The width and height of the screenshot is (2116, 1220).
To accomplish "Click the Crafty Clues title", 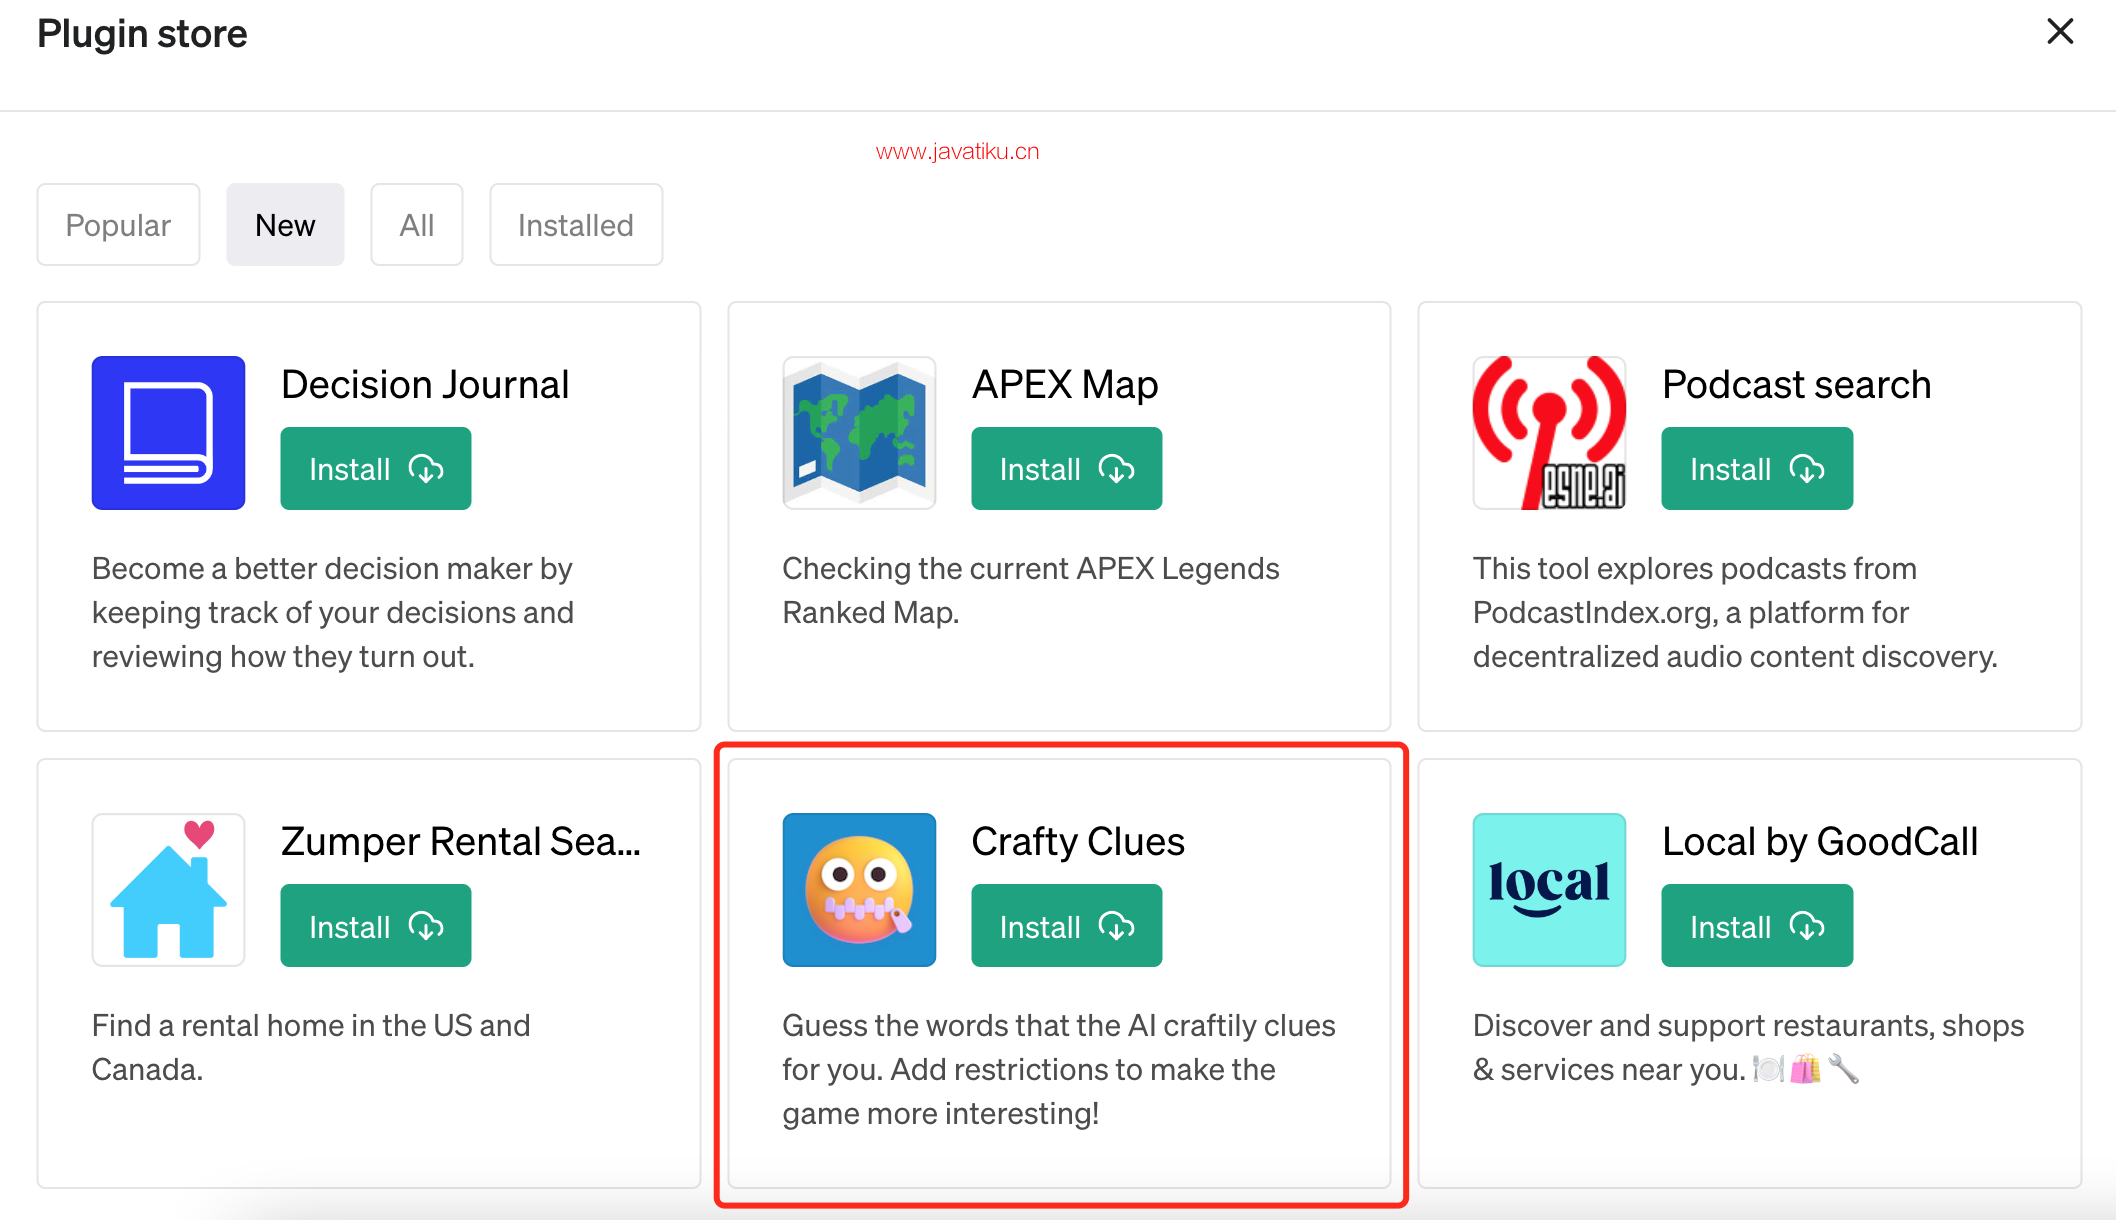I will click(1078, 842).
